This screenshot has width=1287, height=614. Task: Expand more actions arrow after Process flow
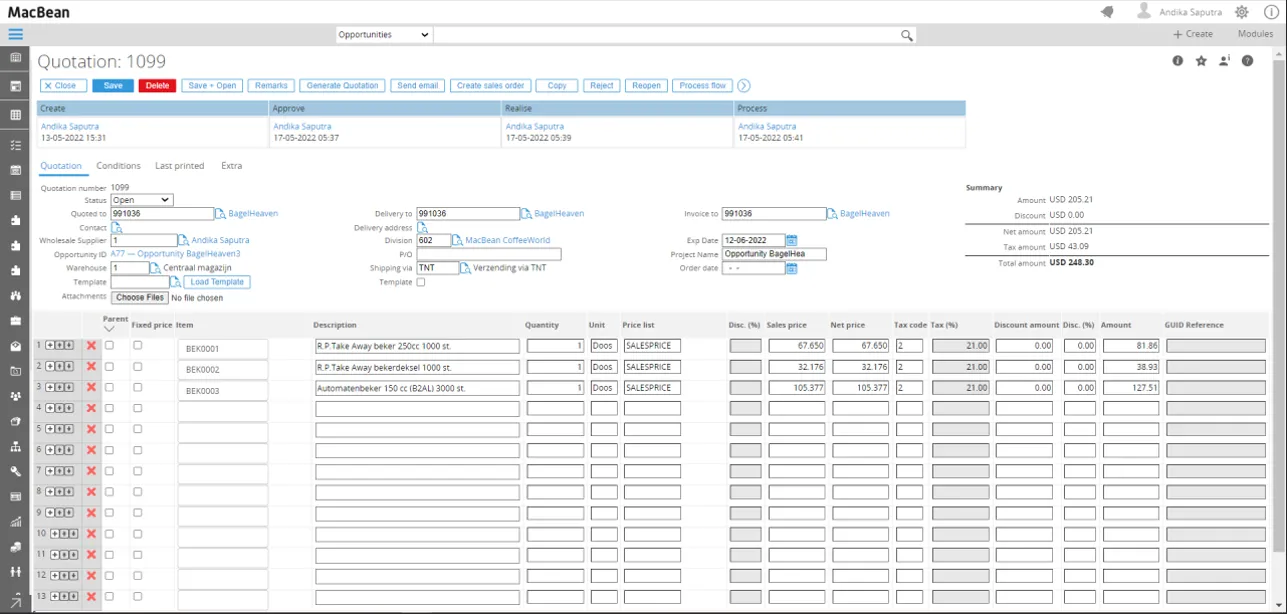coord(743,86)
